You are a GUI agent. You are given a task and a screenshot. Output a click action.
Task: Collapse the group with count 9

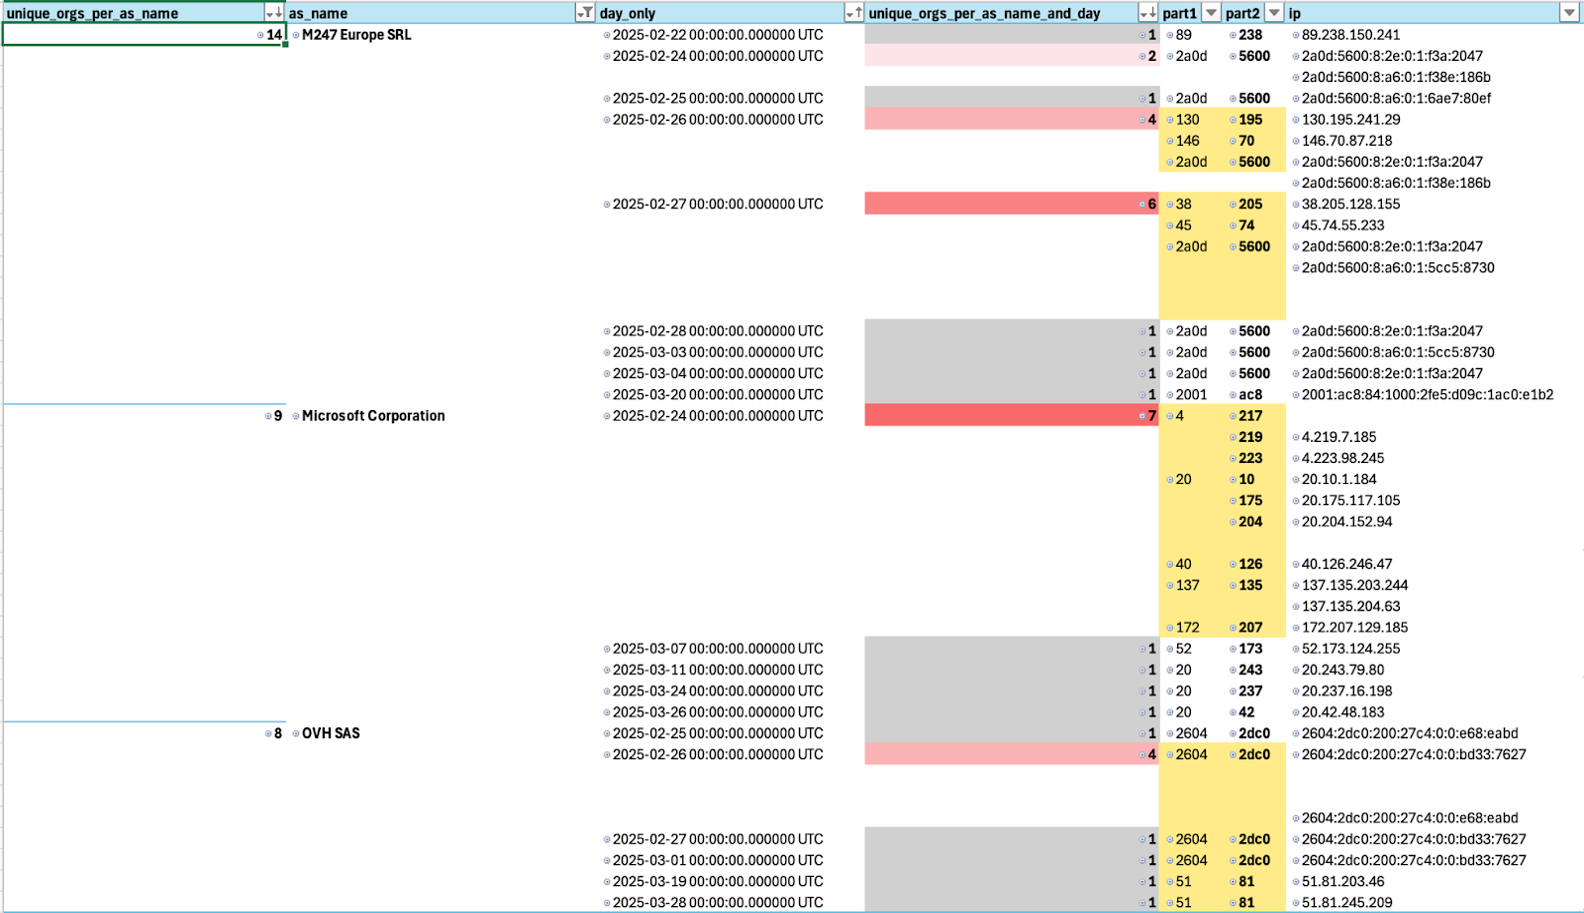coord(268,416)
